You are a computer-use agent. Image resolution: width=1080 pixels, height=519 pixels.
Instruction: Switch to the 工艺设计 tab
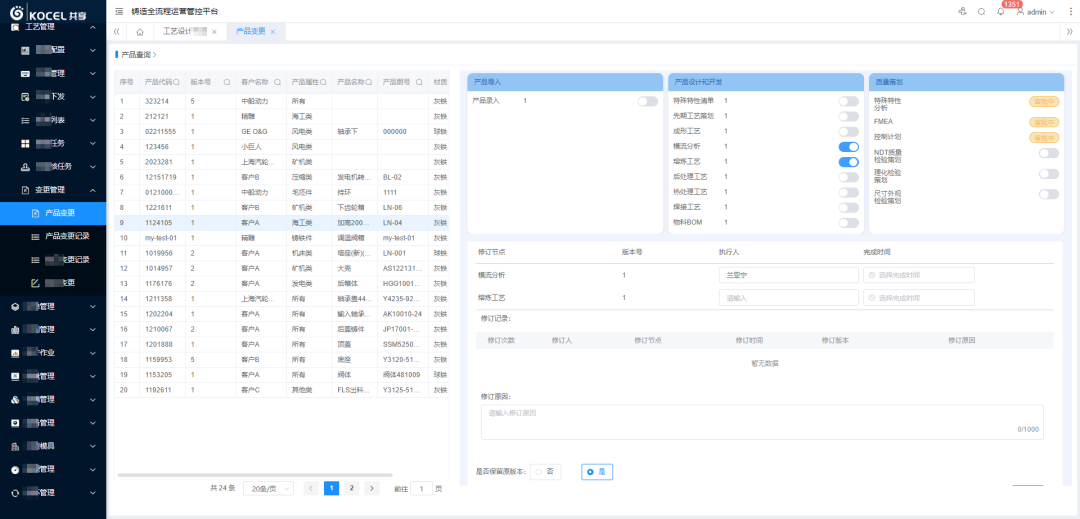189,32
